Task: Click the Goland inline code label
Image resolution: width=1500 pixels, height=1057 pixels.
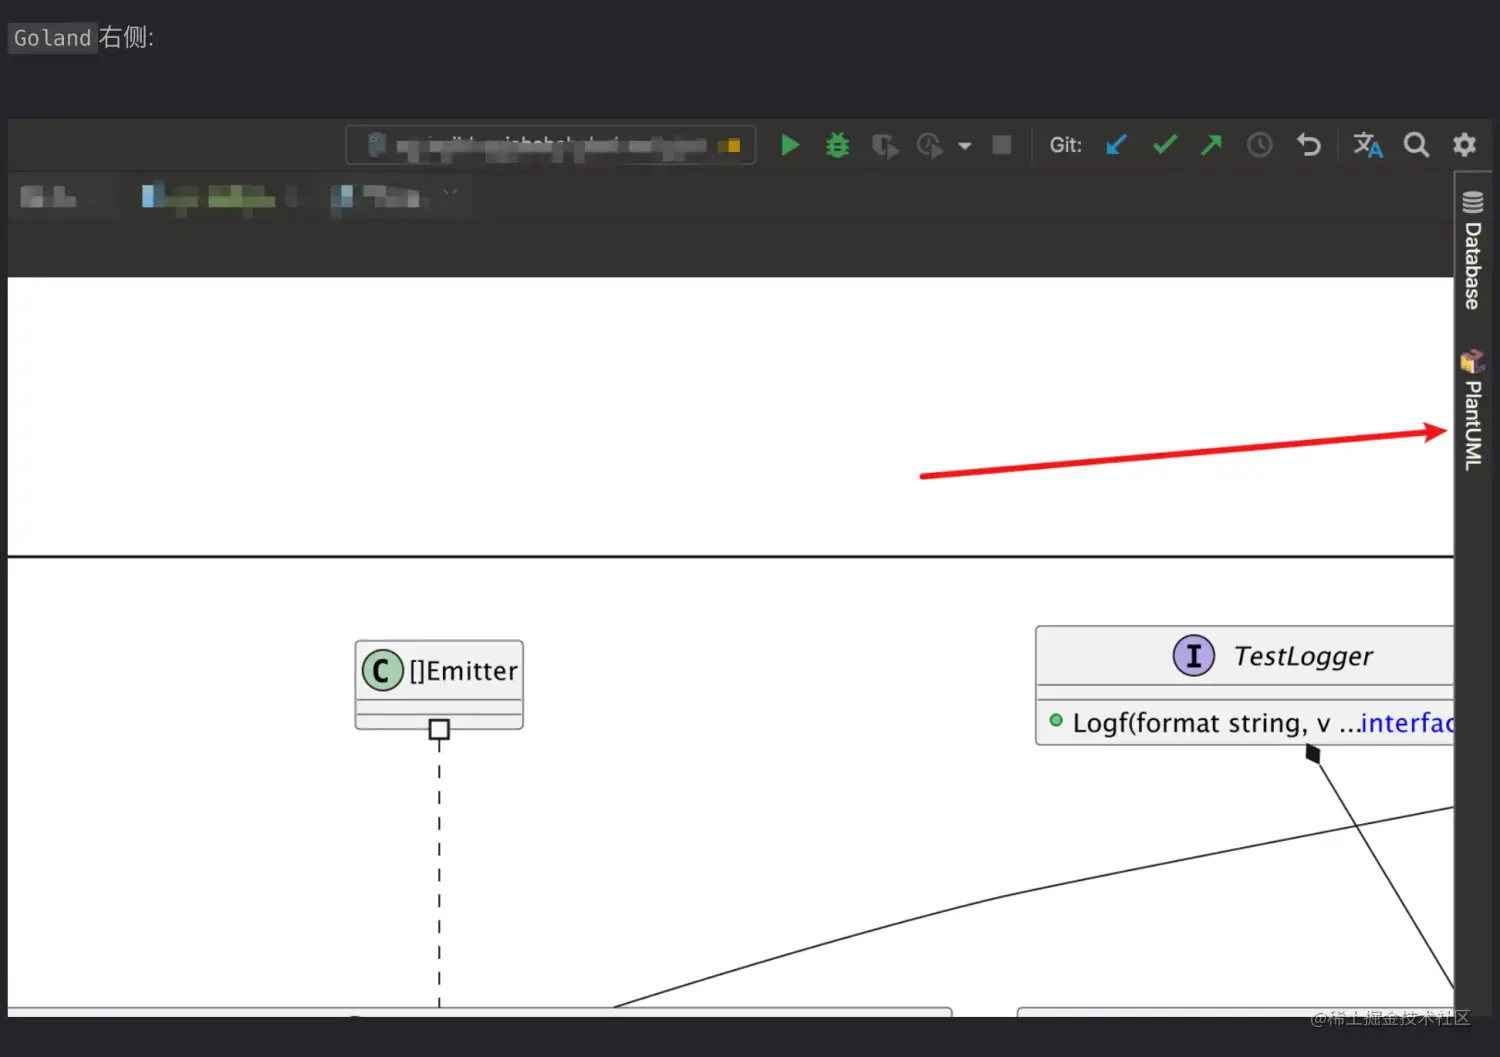Action: click(x=52, y=38)
